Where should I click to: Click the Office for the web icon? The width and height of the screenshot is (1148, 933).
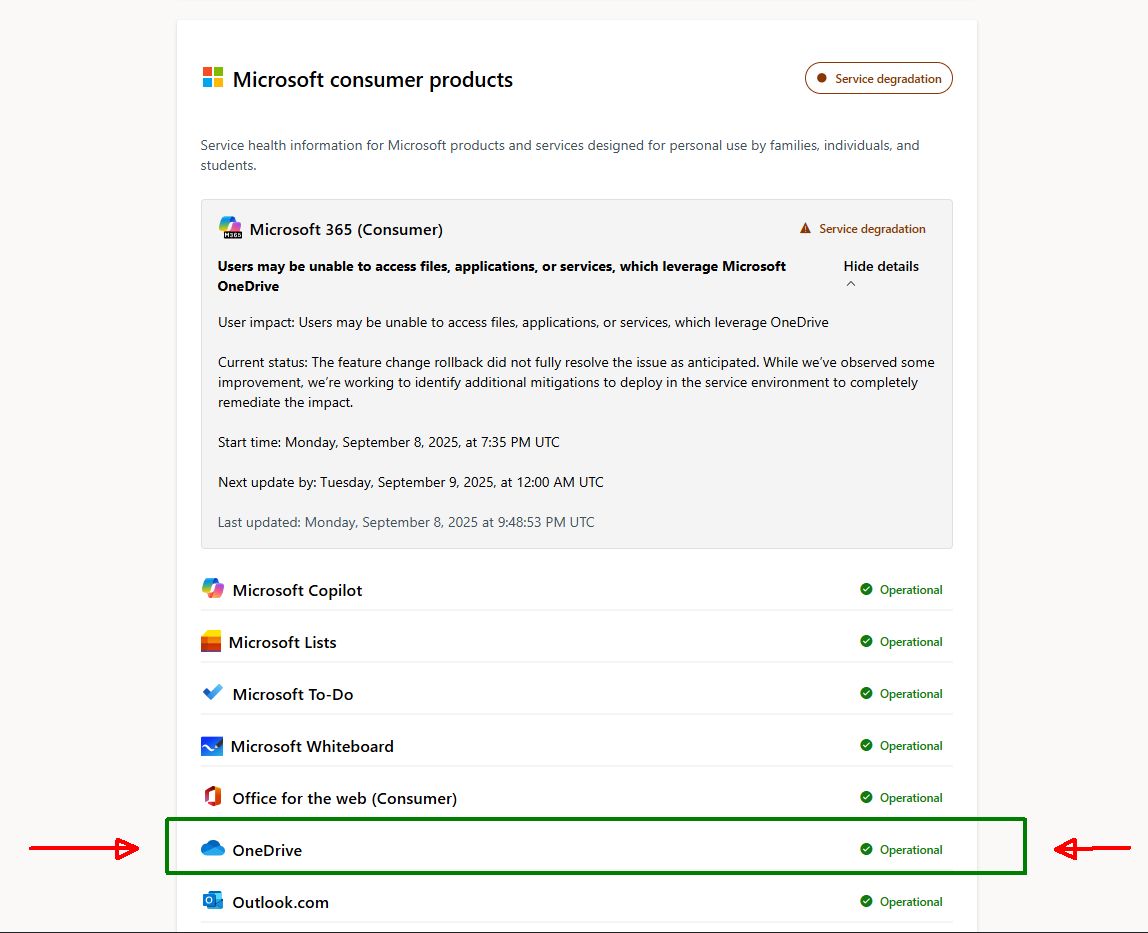(x=213, y=796)
